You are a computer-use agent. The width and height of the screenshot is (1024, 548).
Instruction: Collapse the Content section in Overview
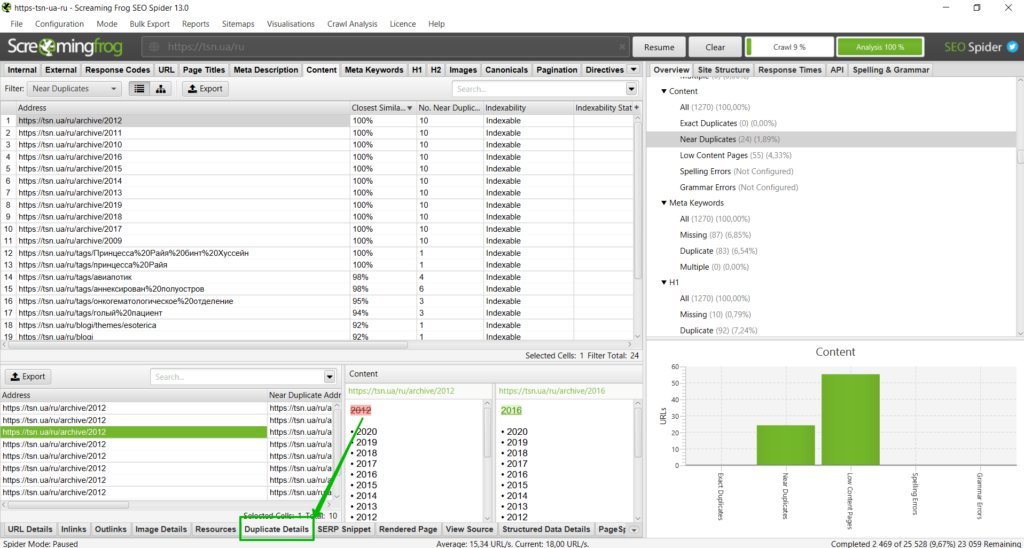(x=664, y=91)
